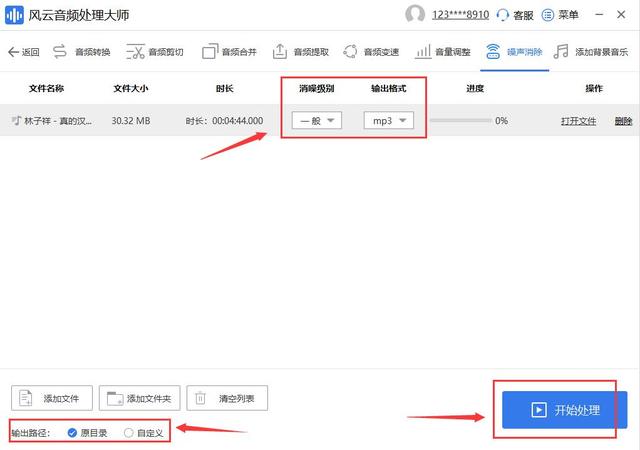Go back with the 返回 arrow
The image size is (640, 450).
click(x=24, y=52)
